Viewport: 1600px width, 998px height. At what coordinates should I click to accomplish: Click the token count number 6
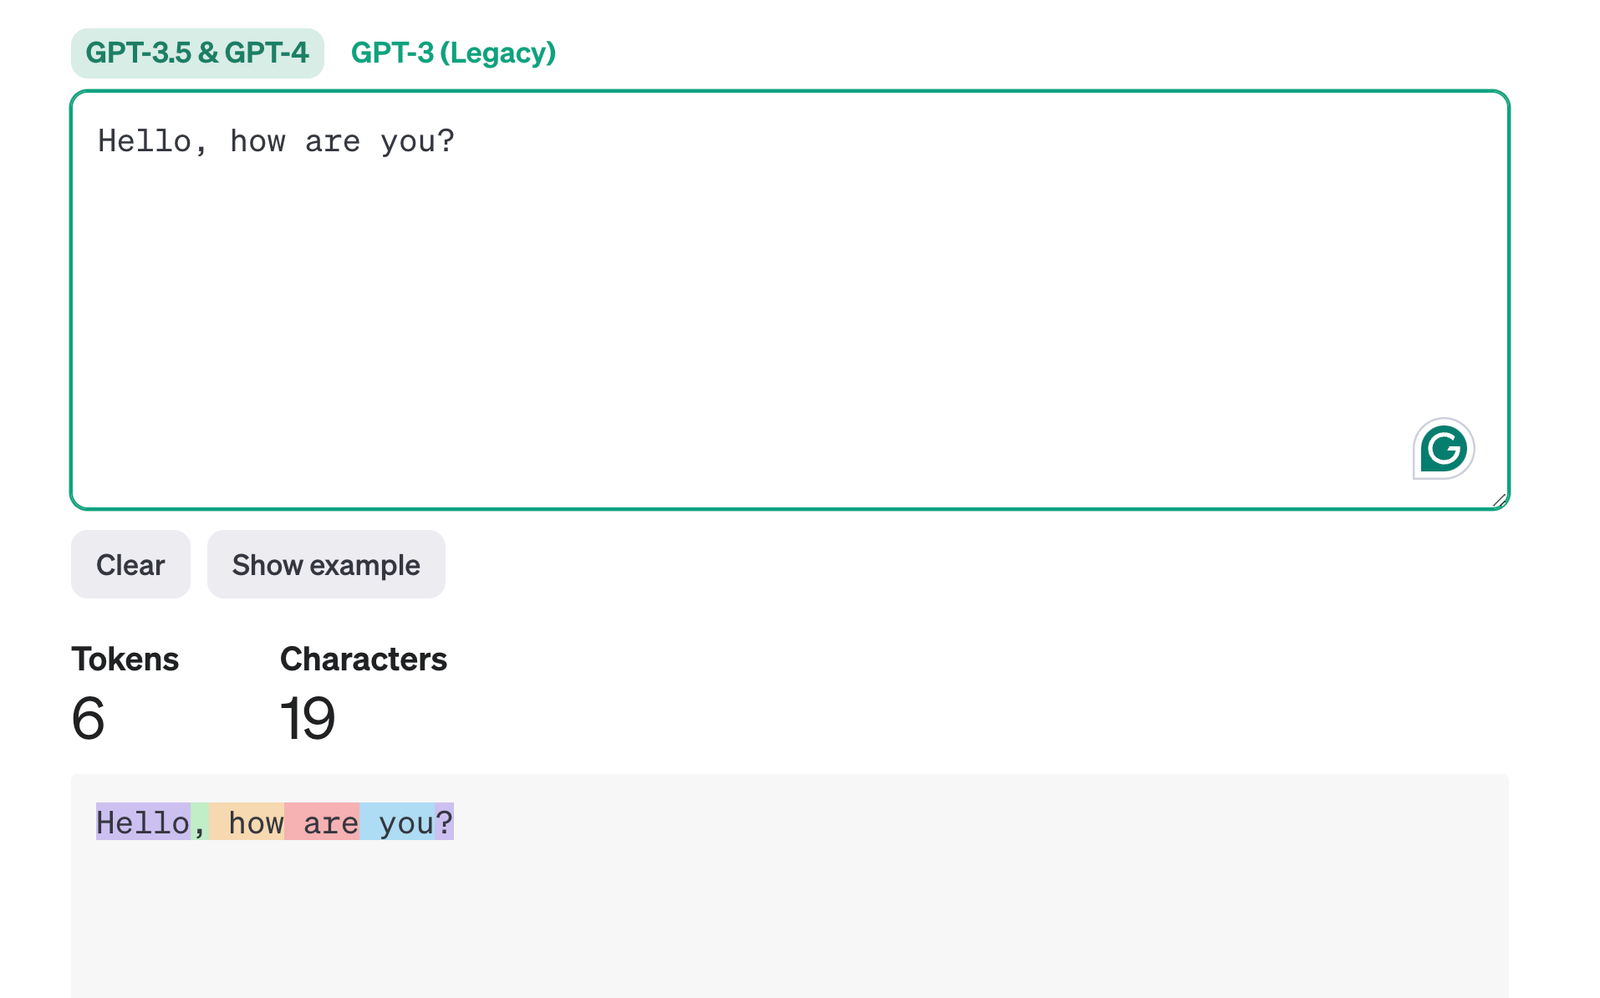[x=88, y=718]
